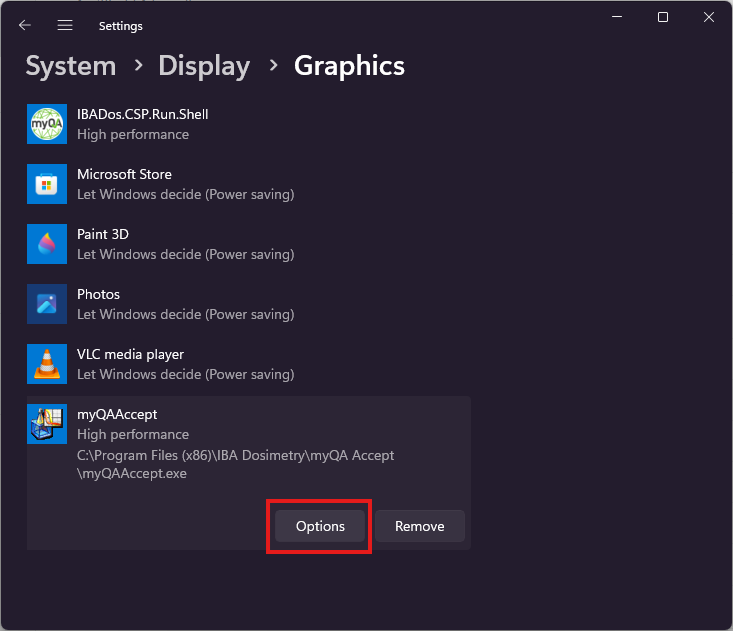Maximize the Settings window
The height and width of the screenshot is (631, 733).
click(x=663, y=17)
